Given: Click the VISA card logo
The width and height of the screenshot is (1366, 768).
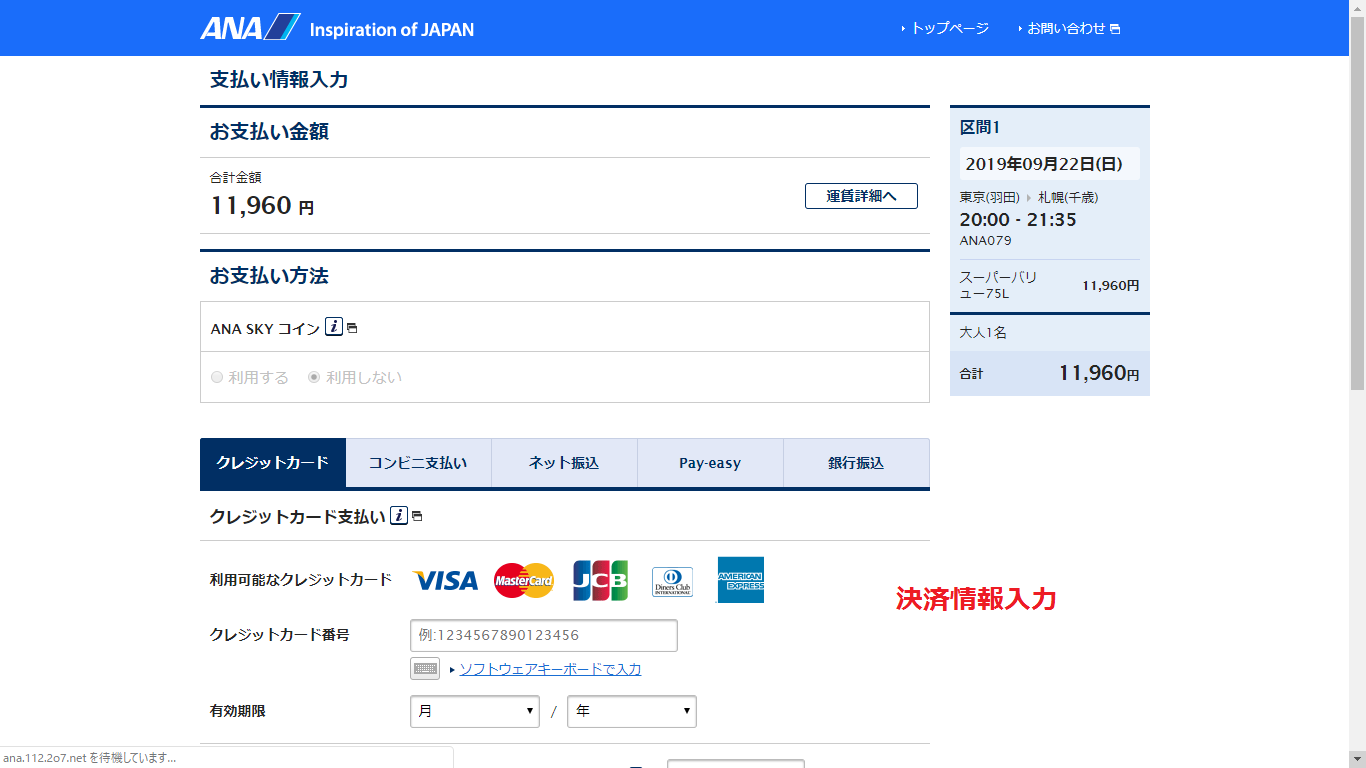Looking at the screenshot, I should (x=445, y=580).
